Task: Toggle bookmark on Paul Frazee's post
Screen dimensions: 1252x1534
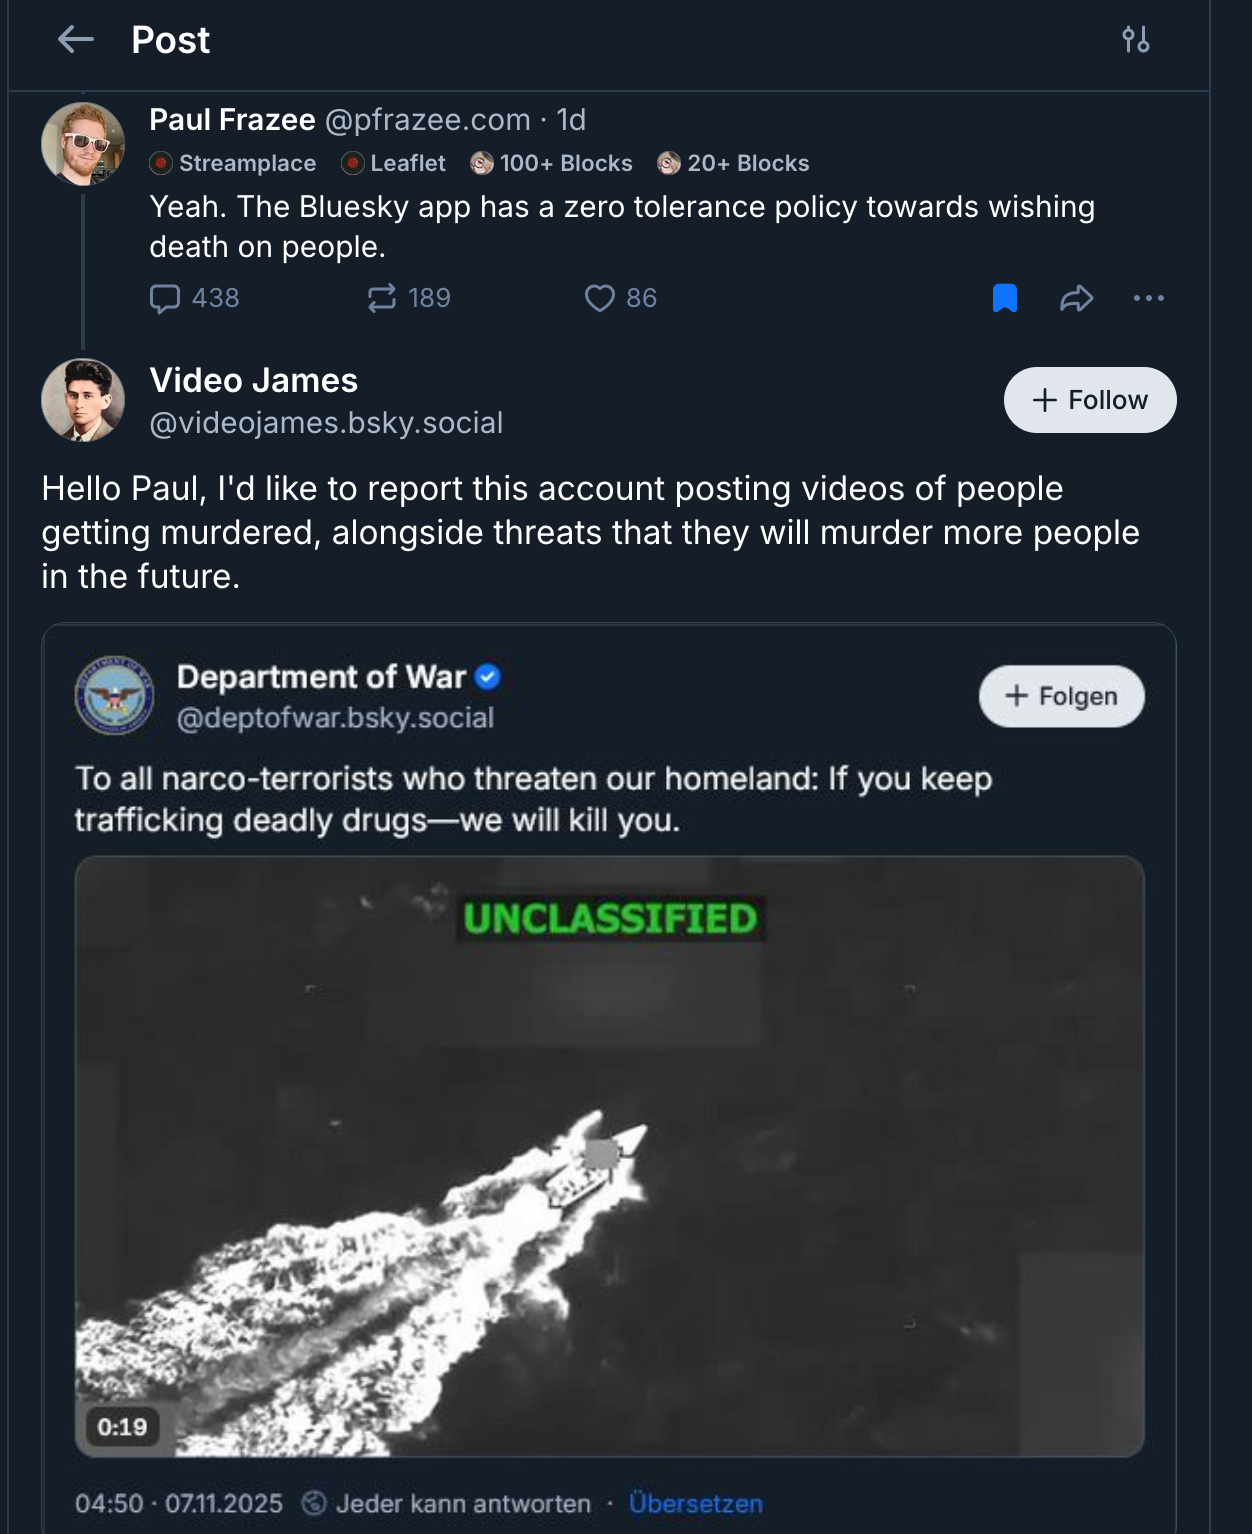Action: point(1004,298)
